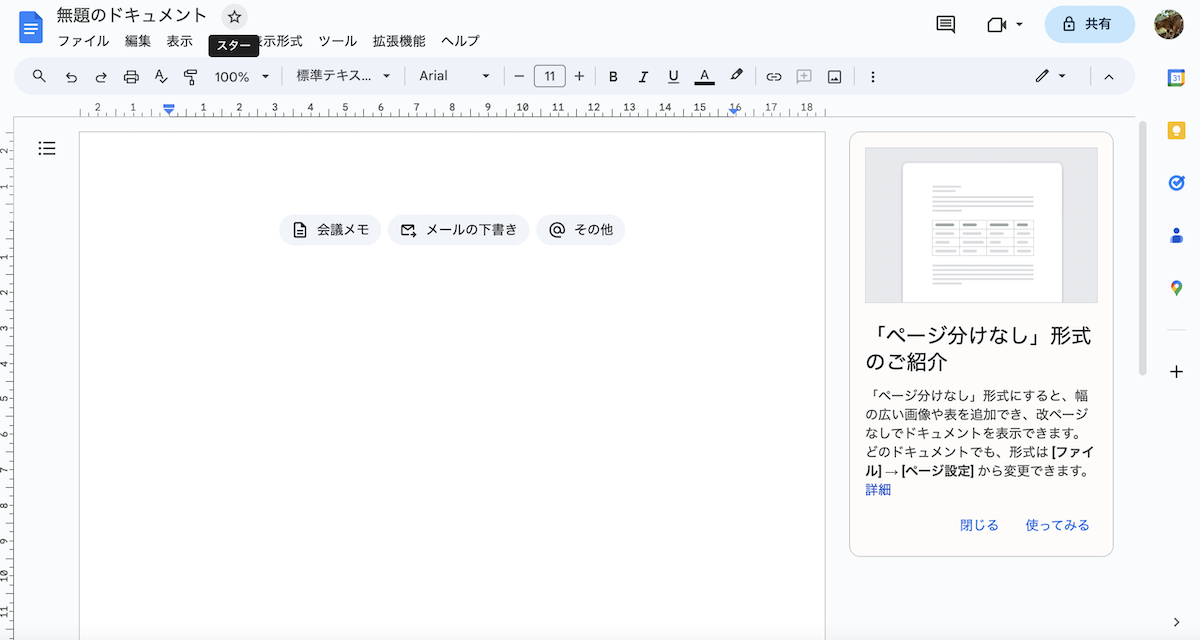Insert the 会議メモ template chip

coord(330,230)
